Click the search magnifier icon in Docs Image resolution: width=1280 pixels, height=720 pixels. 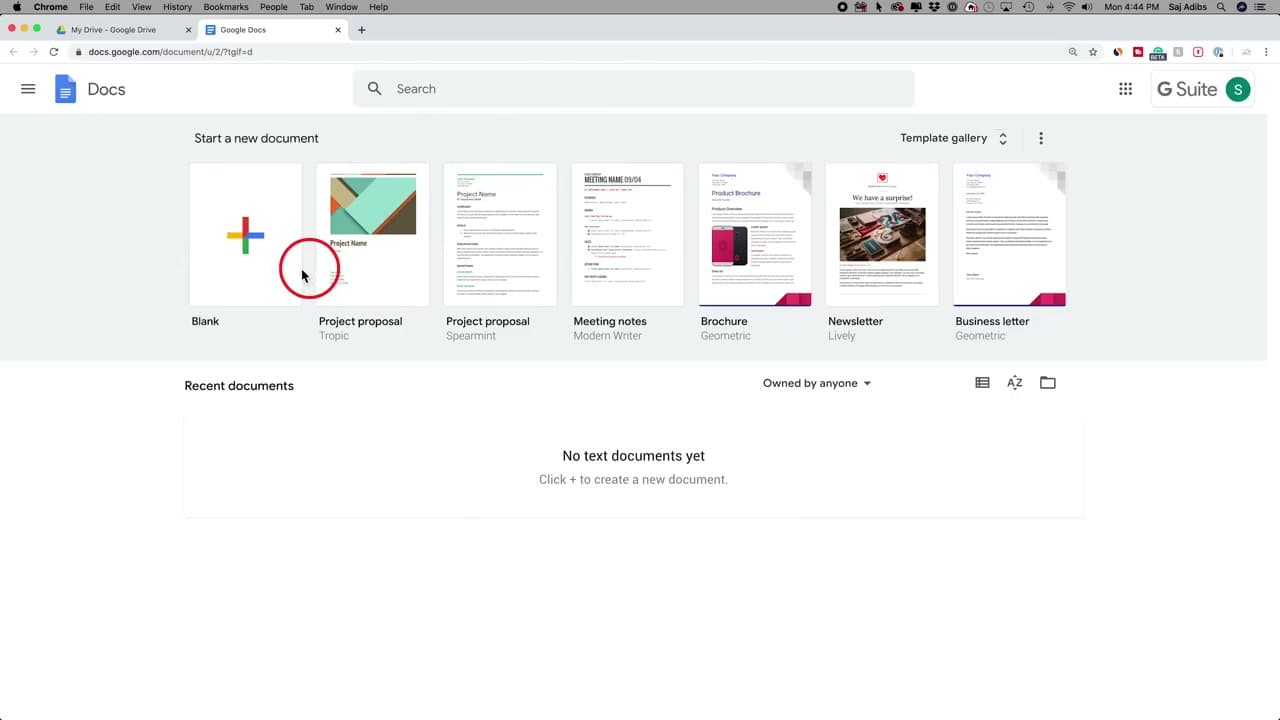[374, 89]
